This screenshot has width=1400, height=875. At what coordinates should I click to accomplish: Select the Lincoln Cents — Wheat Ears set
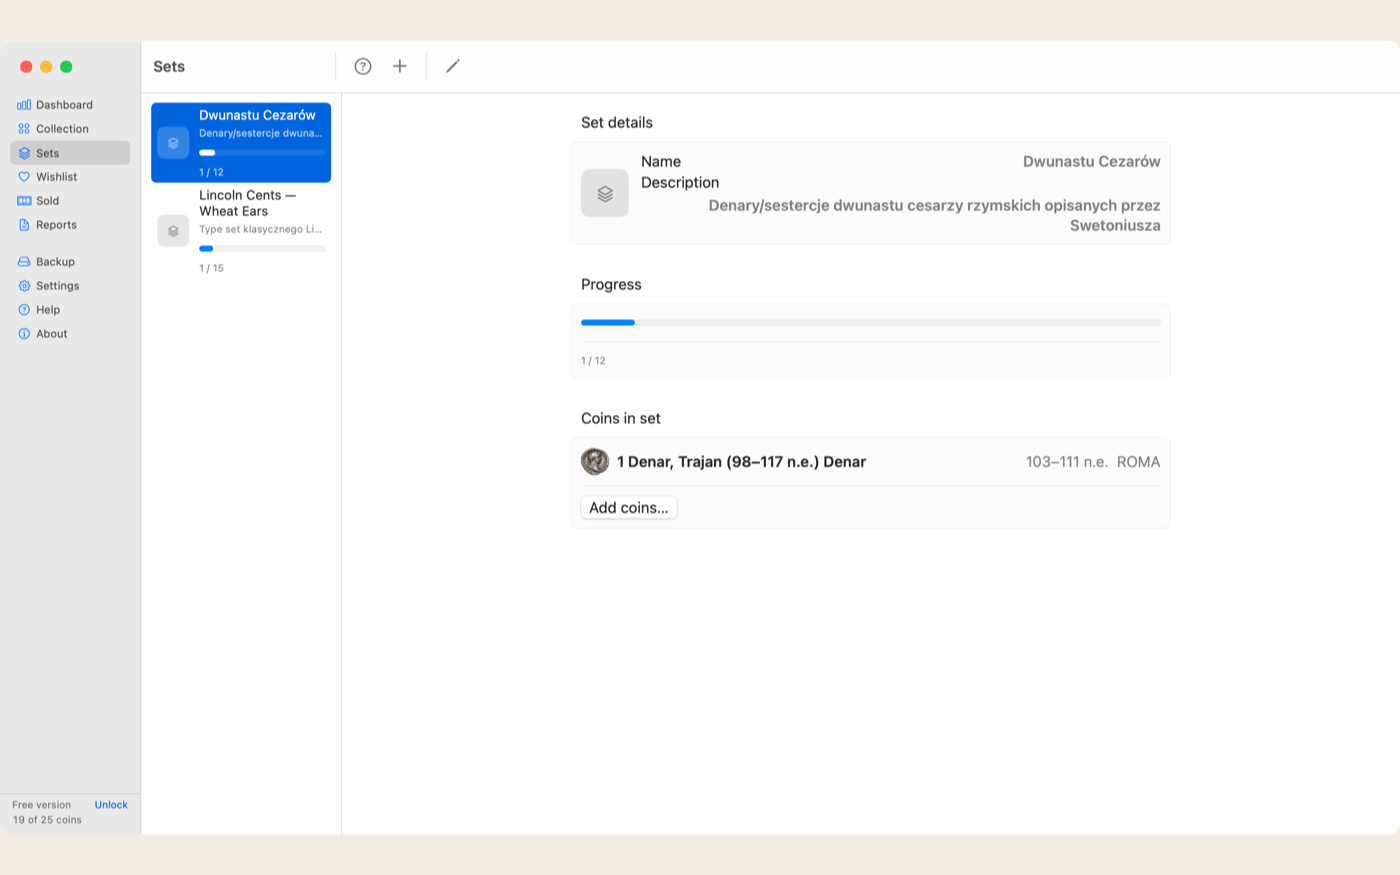tap(241, 231)
